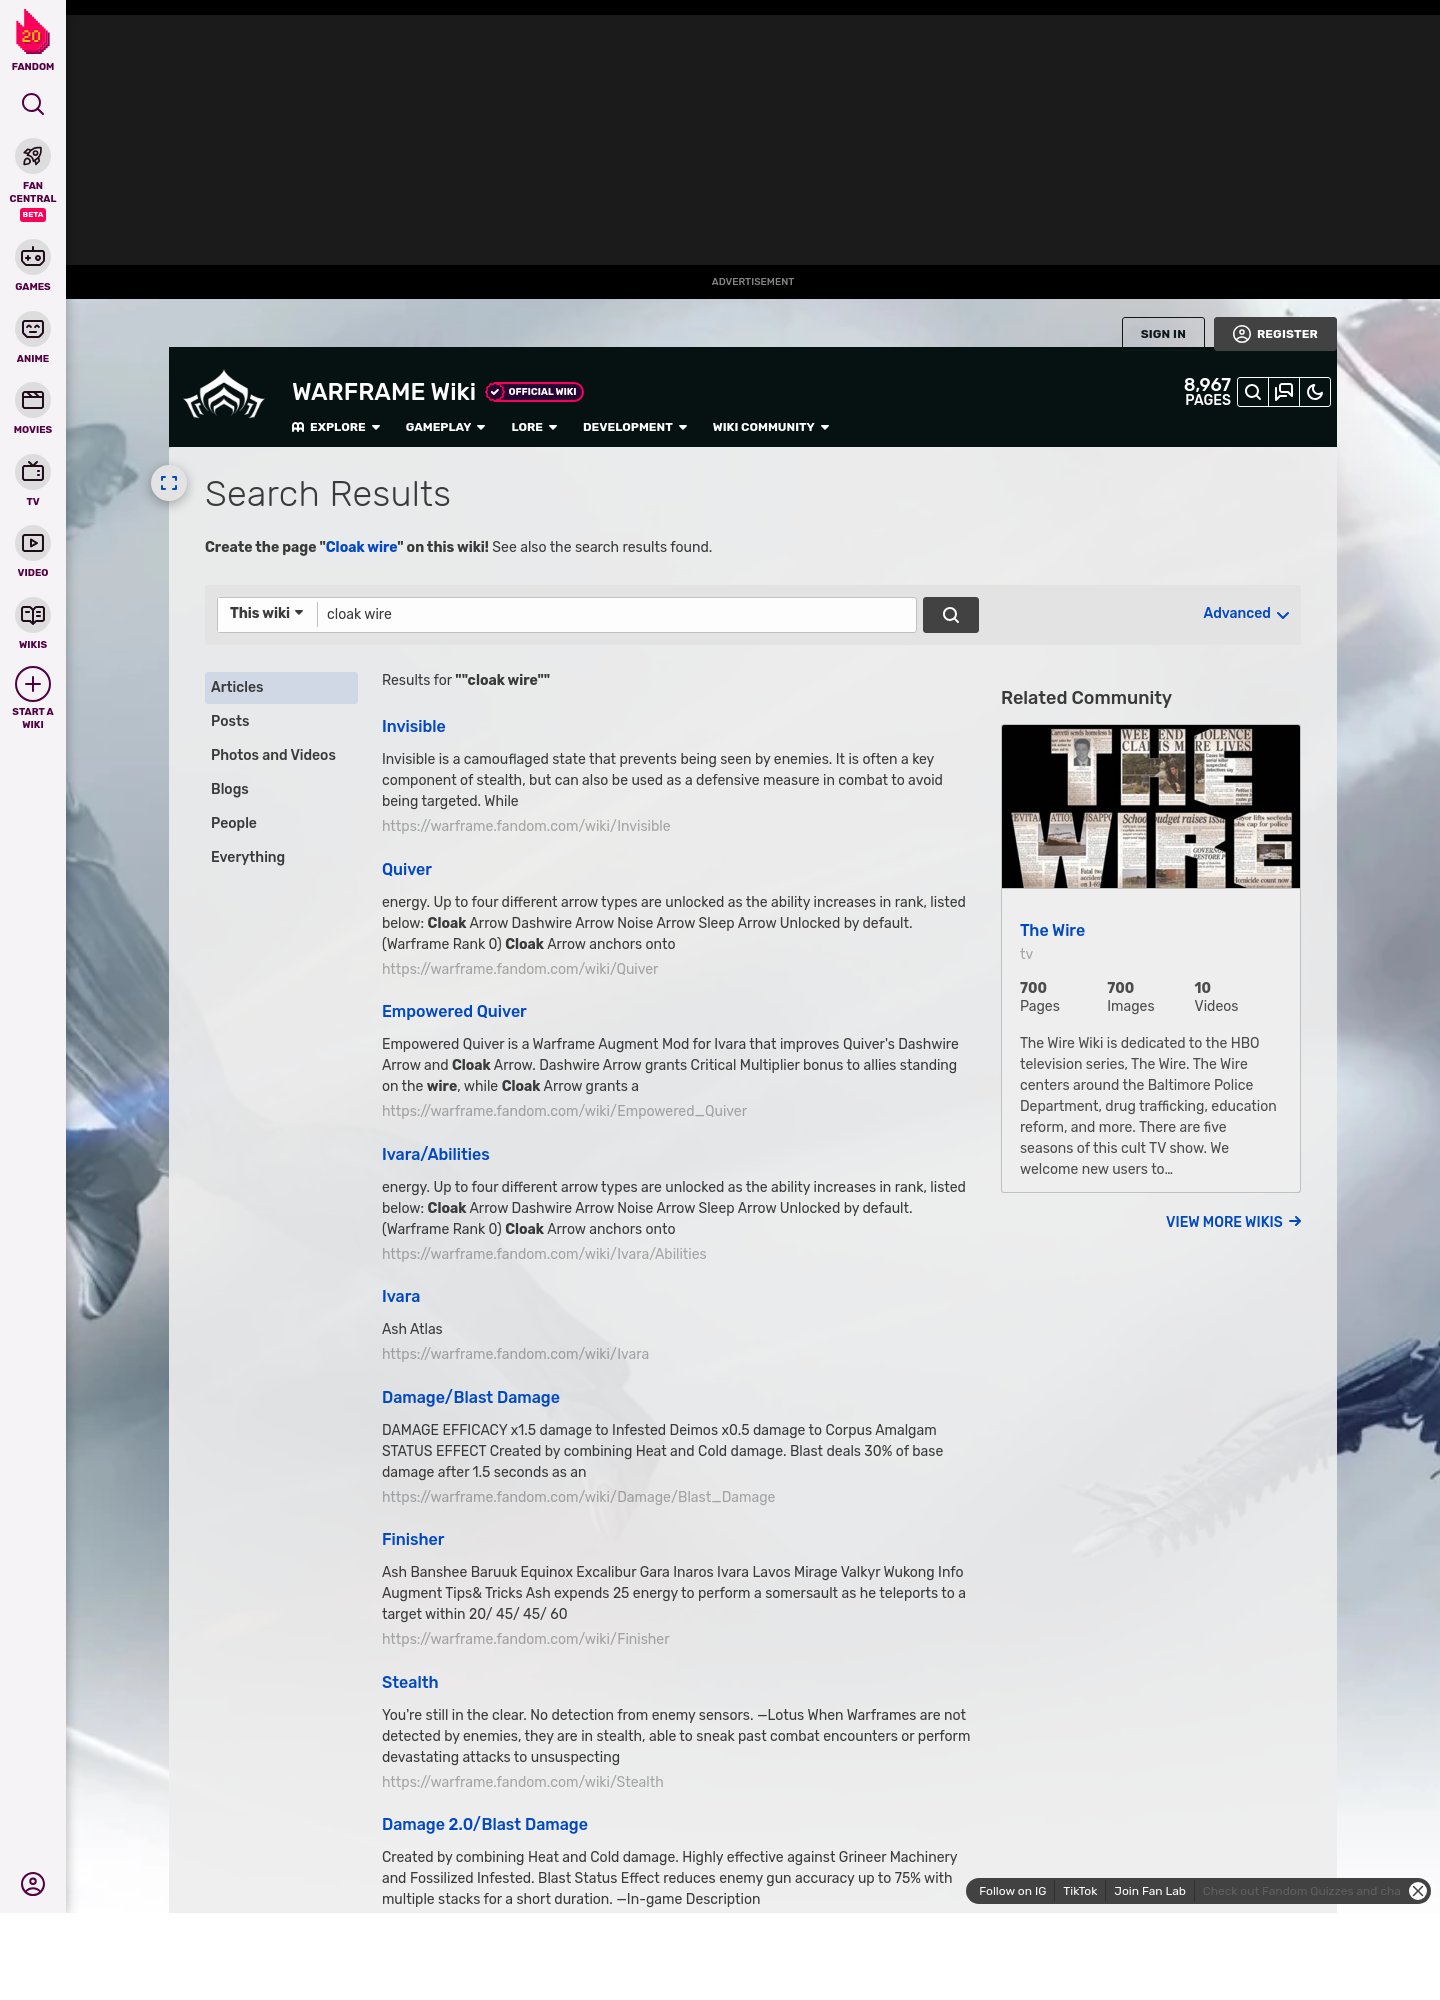Click the Official Wiki badge
The image size is (1440, 2000).
[x=535, y=392]
